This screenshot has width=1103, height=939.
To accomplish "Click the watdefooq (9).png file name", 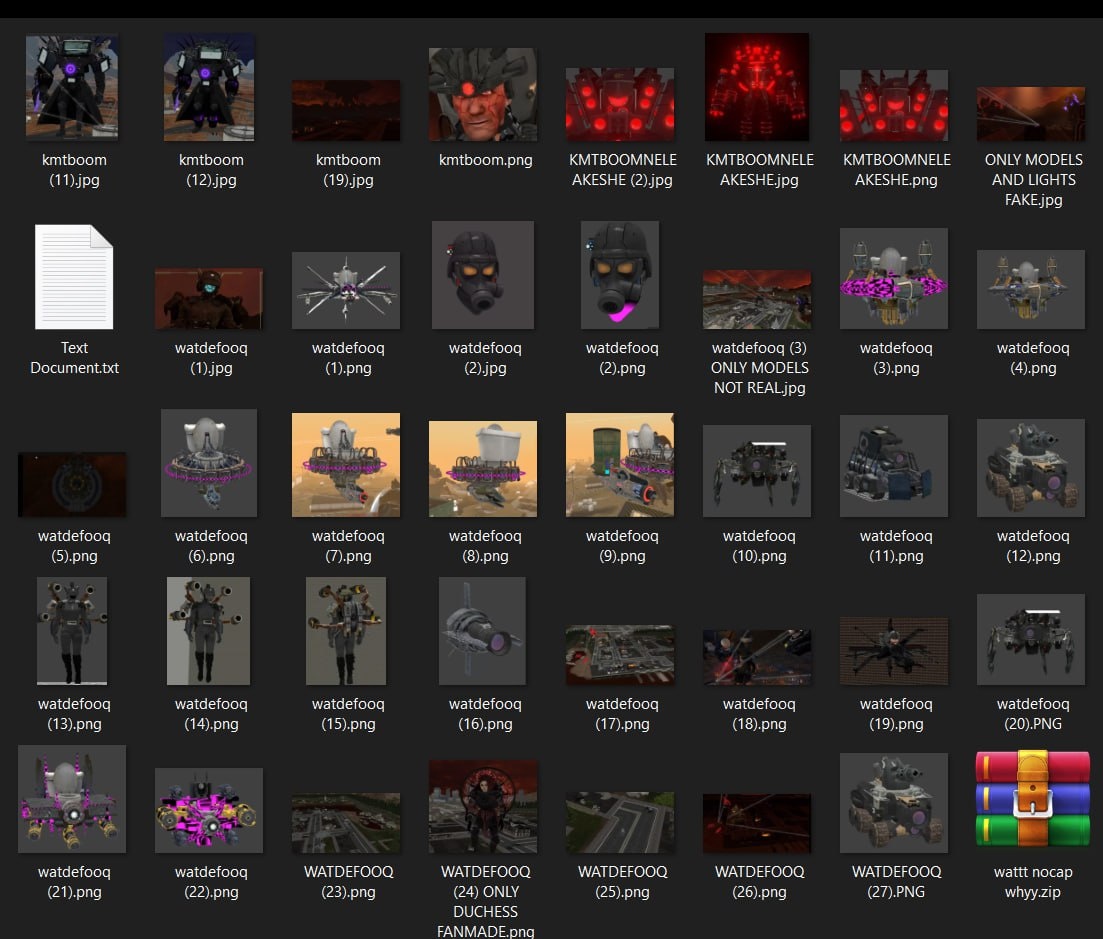I will click(x=623, y=546).
